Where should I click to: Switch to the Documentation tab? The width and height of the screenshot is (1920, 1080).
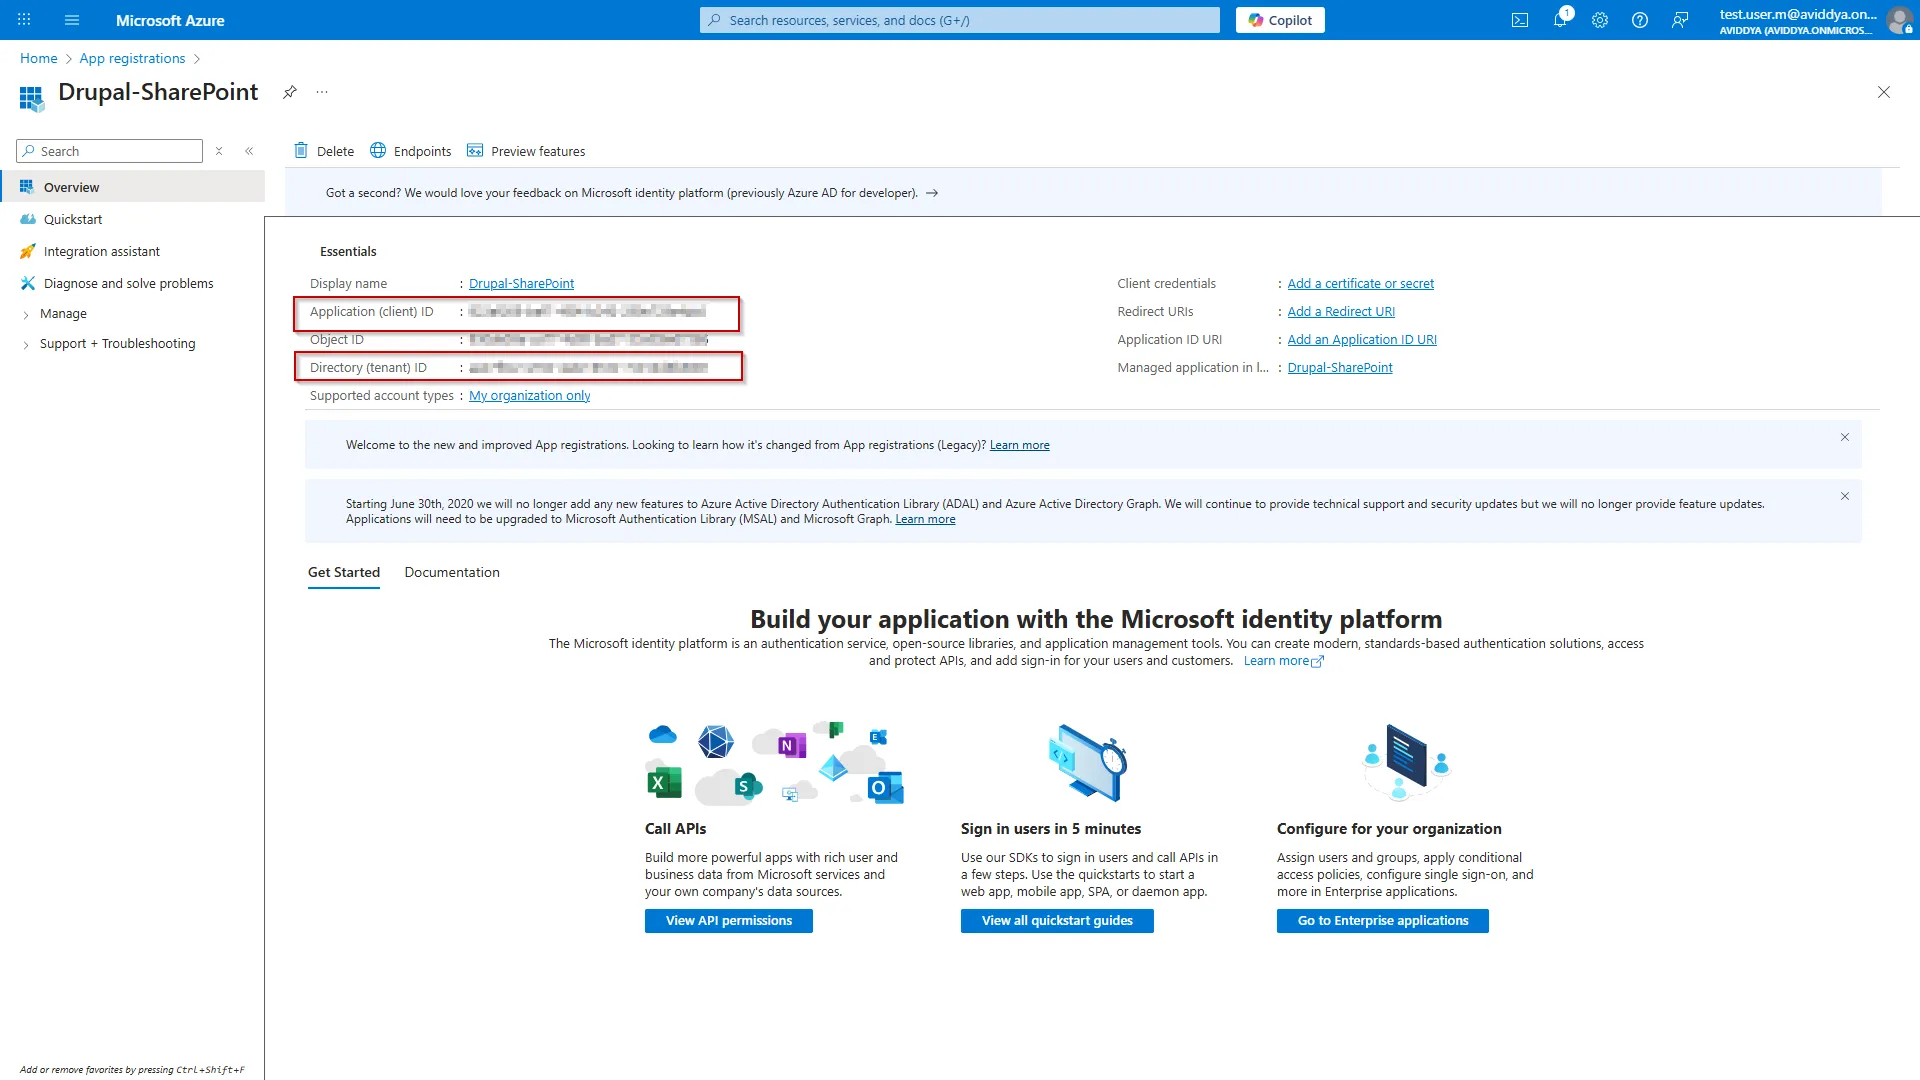[452, 572]
